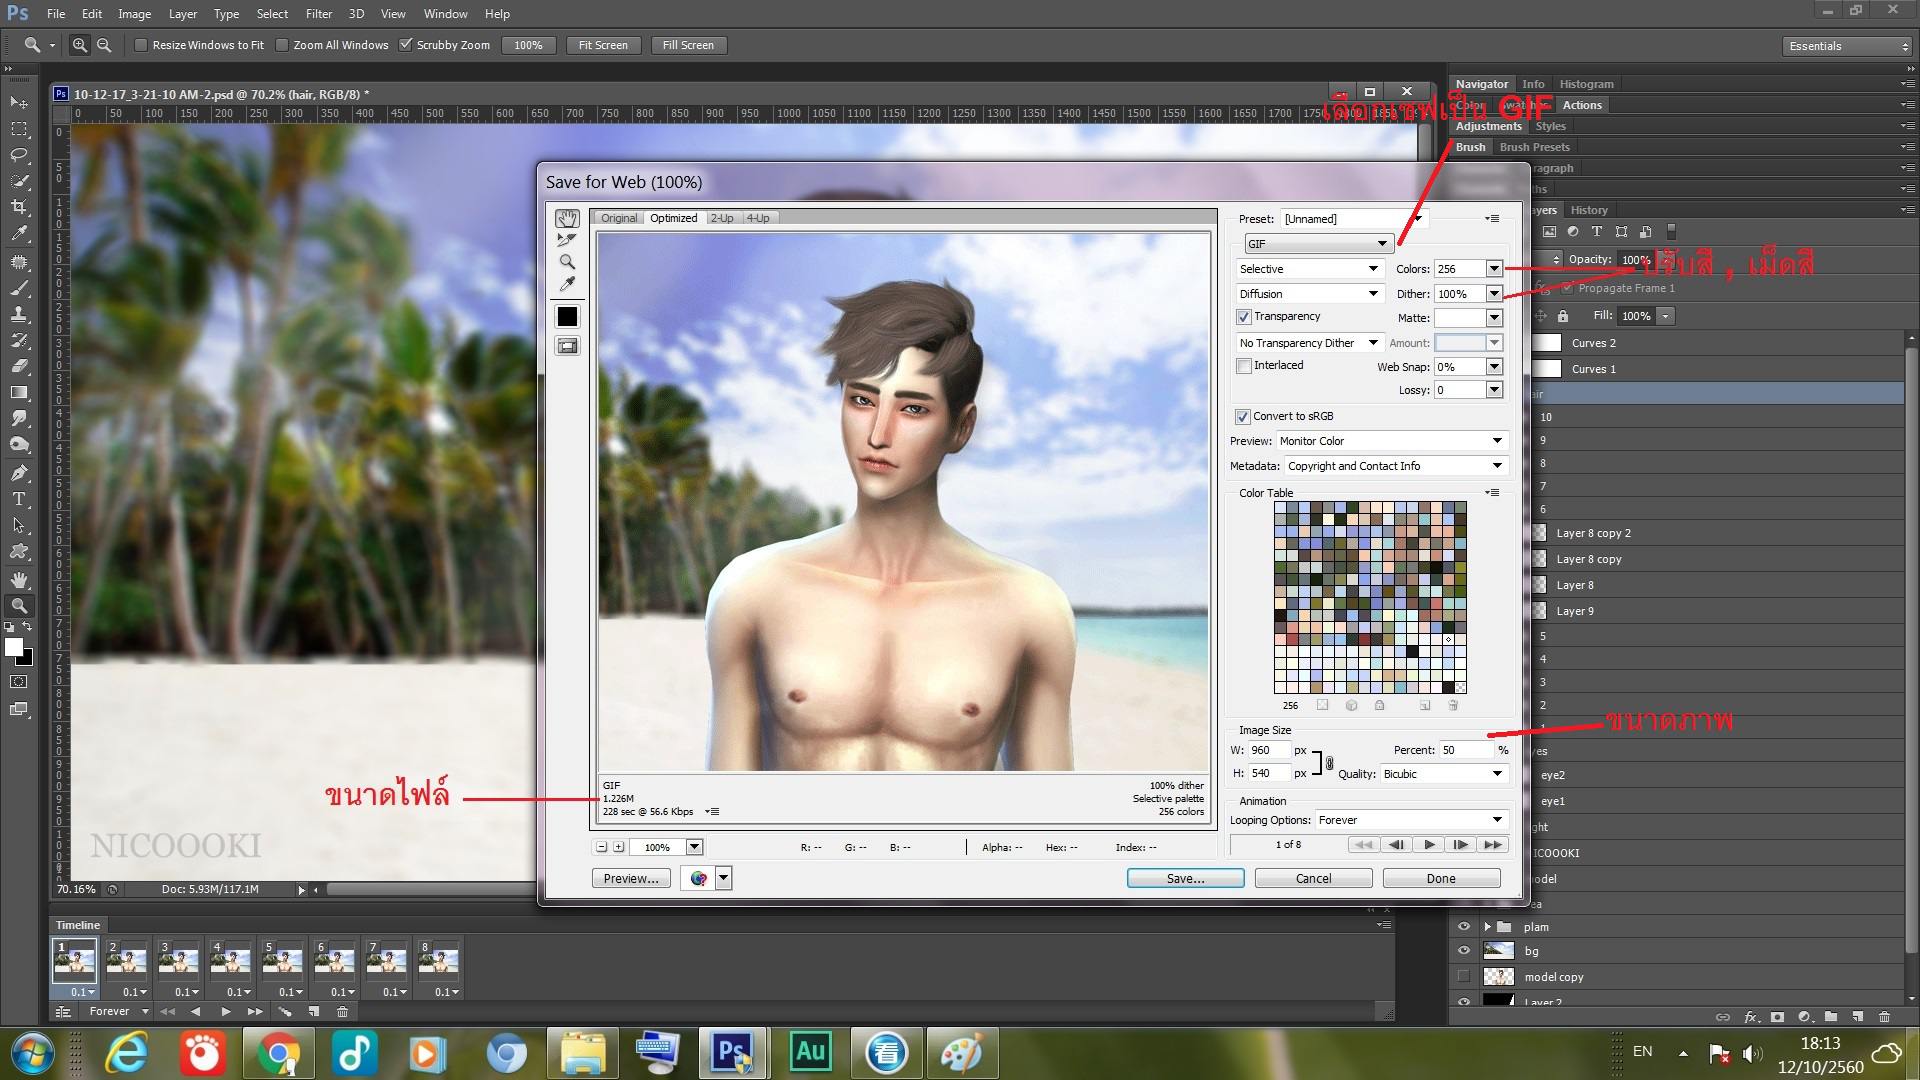Click the Fill Screen button
This screenshot has width=1920, height=1080.
click(x=688, y=45)
